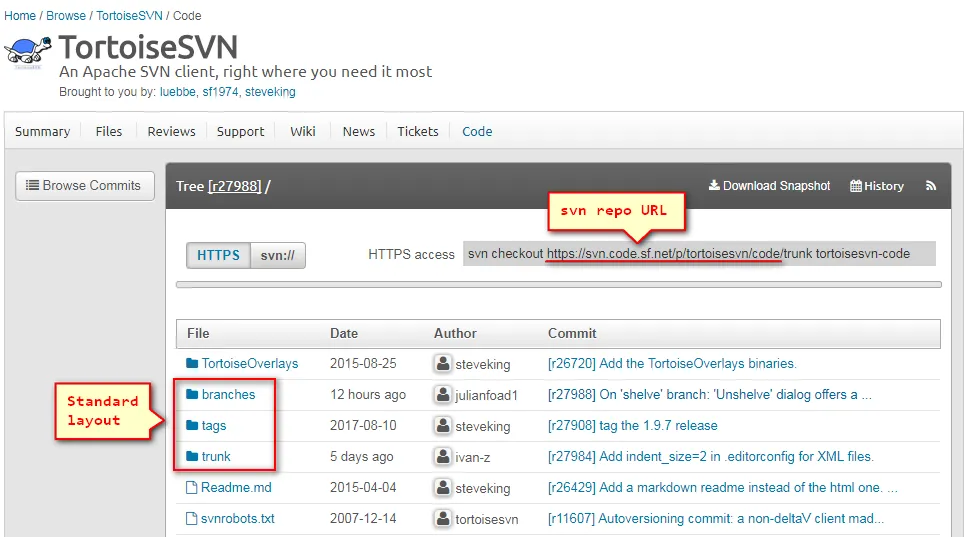
Task: Click julianfoad1 user avatar icon
Action: [x=443, y=395]
